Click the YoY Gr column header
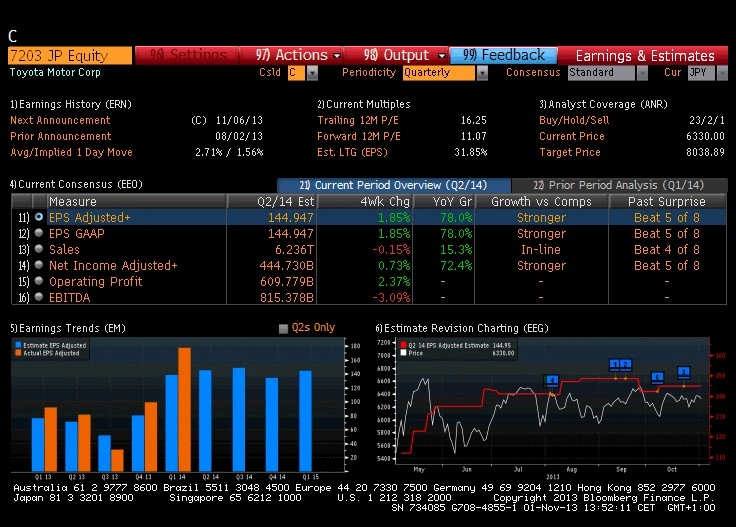 click(x=444, y=202)
